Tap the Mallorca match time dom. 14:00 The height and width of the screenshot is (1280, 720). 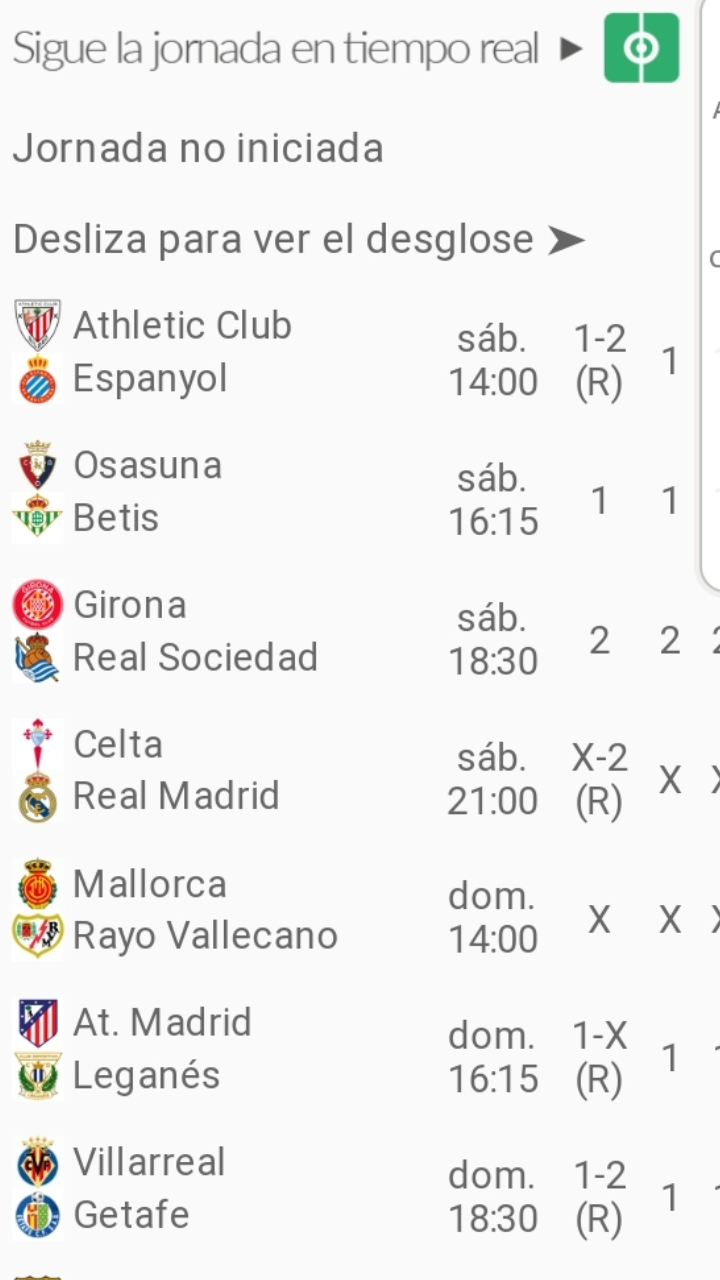tap(493, 917)
